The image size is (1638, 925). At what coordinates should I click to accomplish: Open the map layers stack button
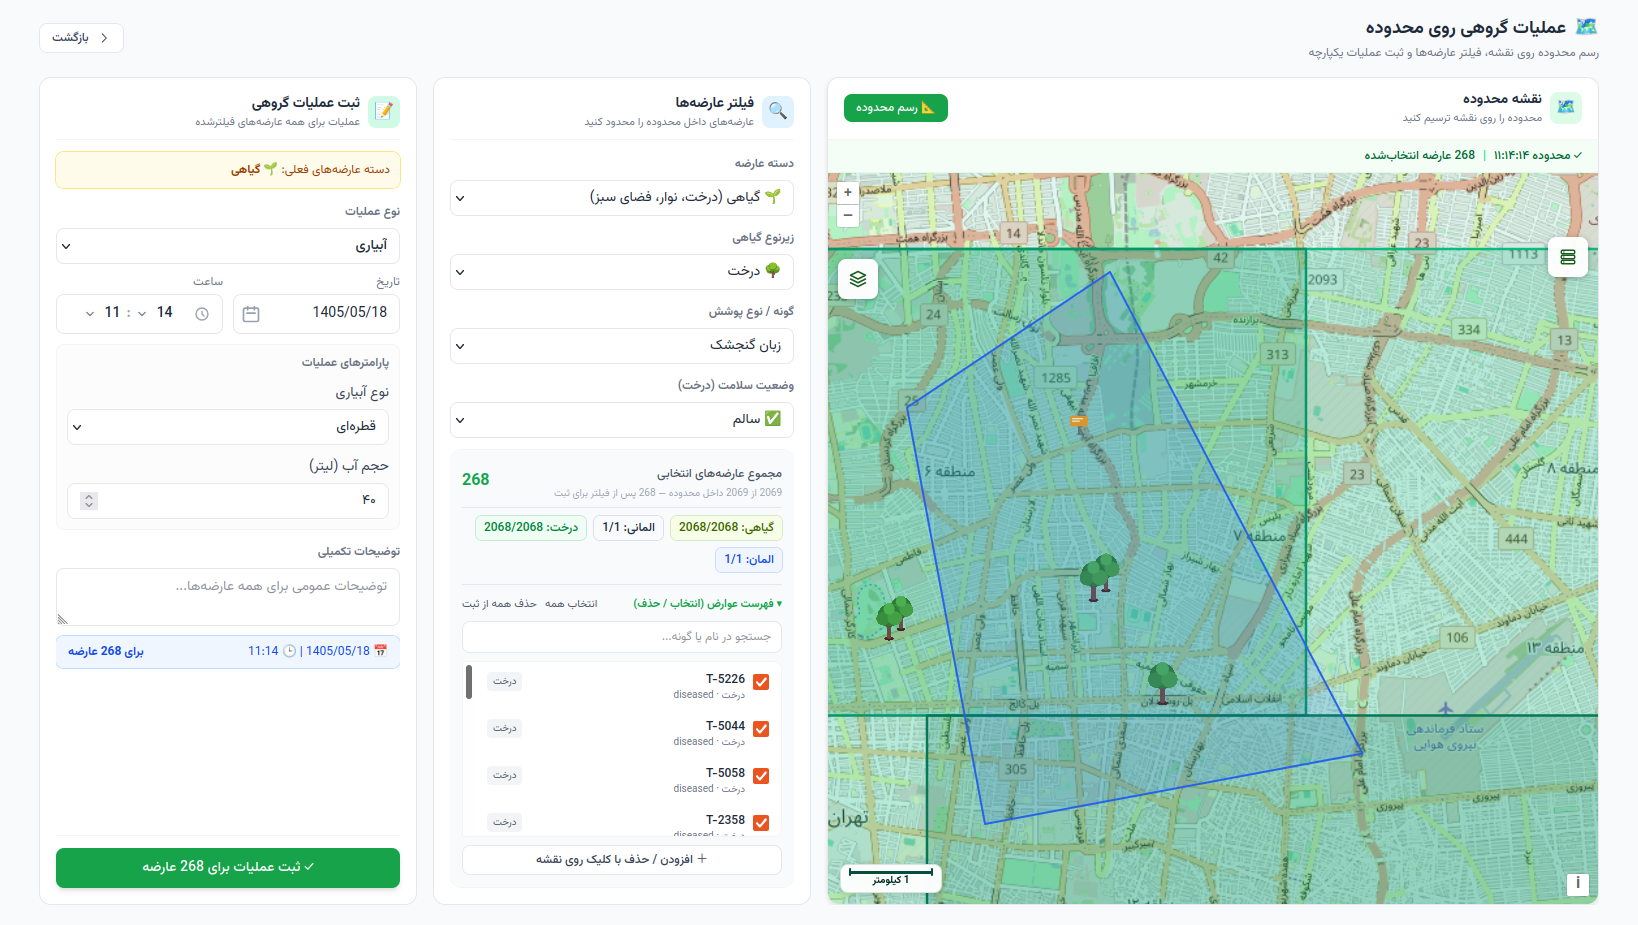(858, 279)
